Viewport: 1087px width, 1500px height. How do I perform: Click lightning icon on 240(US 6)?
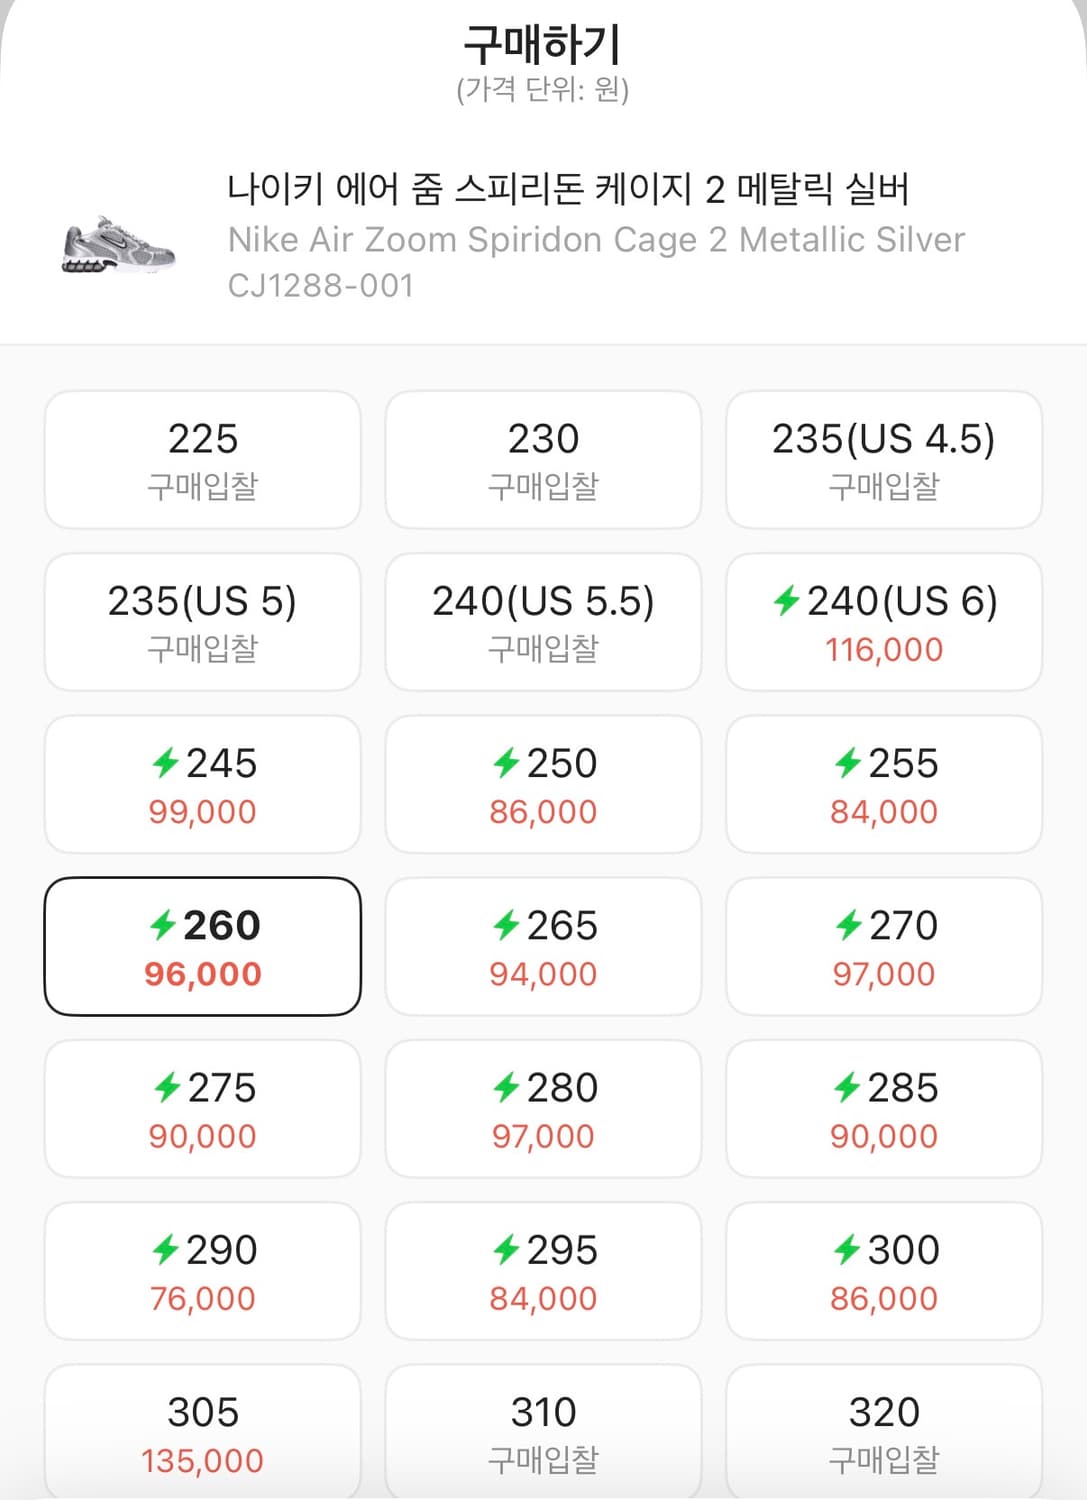[x=786, y=601]
